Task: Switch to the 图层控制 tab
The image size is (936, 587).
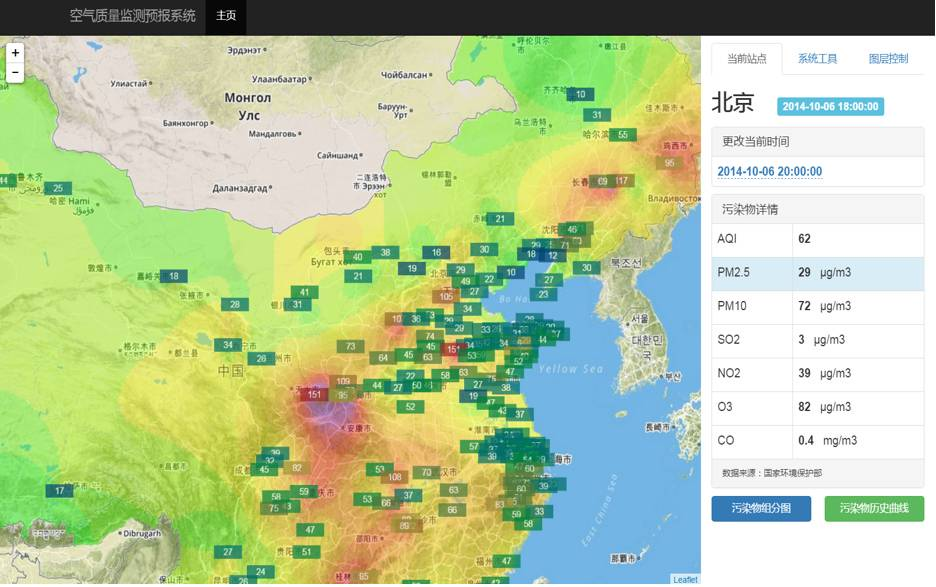Action: pyautogui.click(x=888, y=59)
